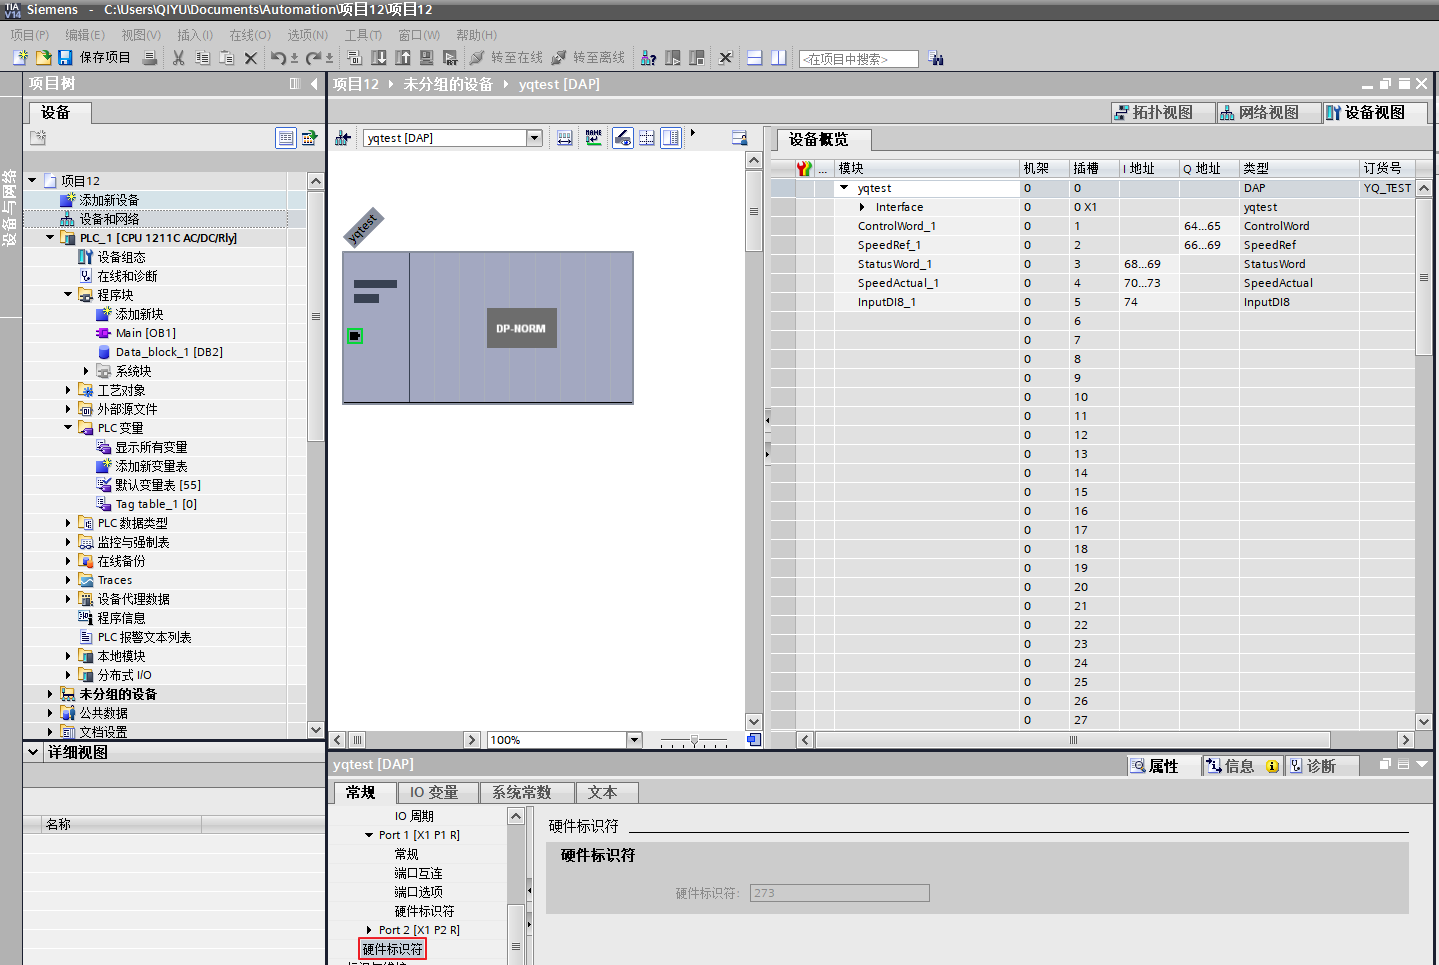This screenshot has height=965, width=1439.
Task: Select Main [OB1] block in tree
Action: pos(145,333)
